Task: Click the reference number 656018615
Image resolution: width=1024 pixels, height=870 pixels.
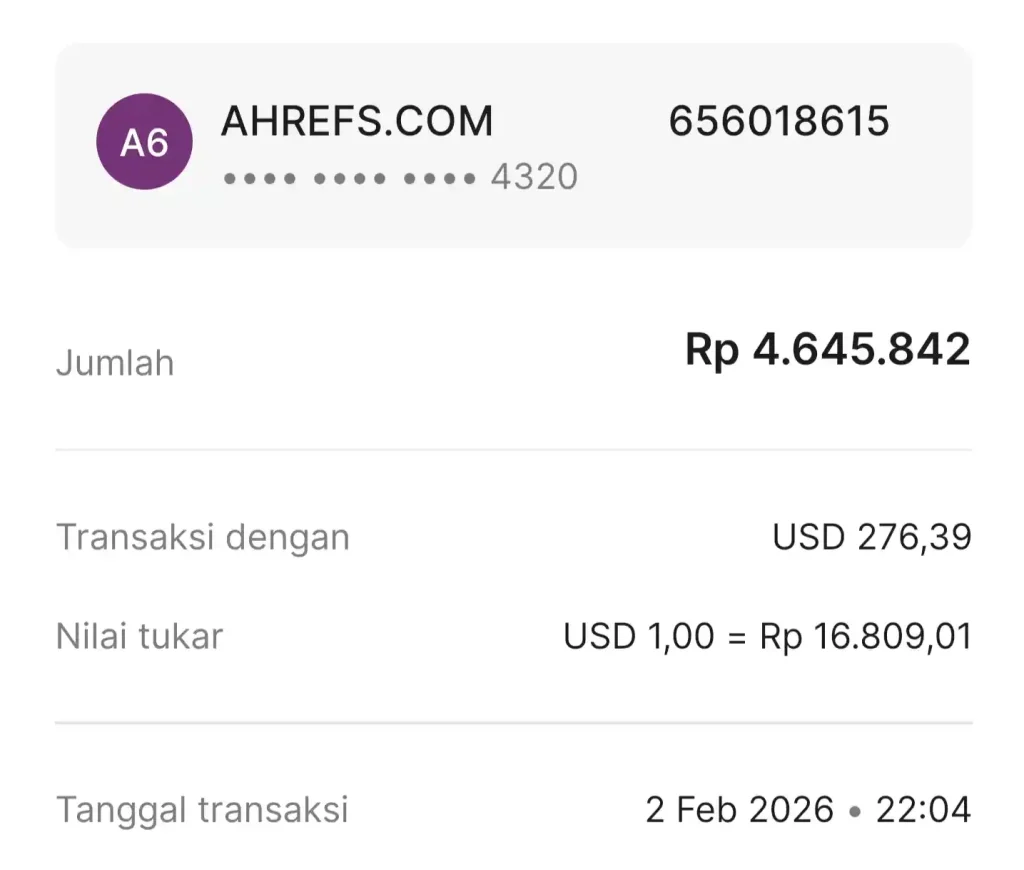Action: click(x=779, y=122)
